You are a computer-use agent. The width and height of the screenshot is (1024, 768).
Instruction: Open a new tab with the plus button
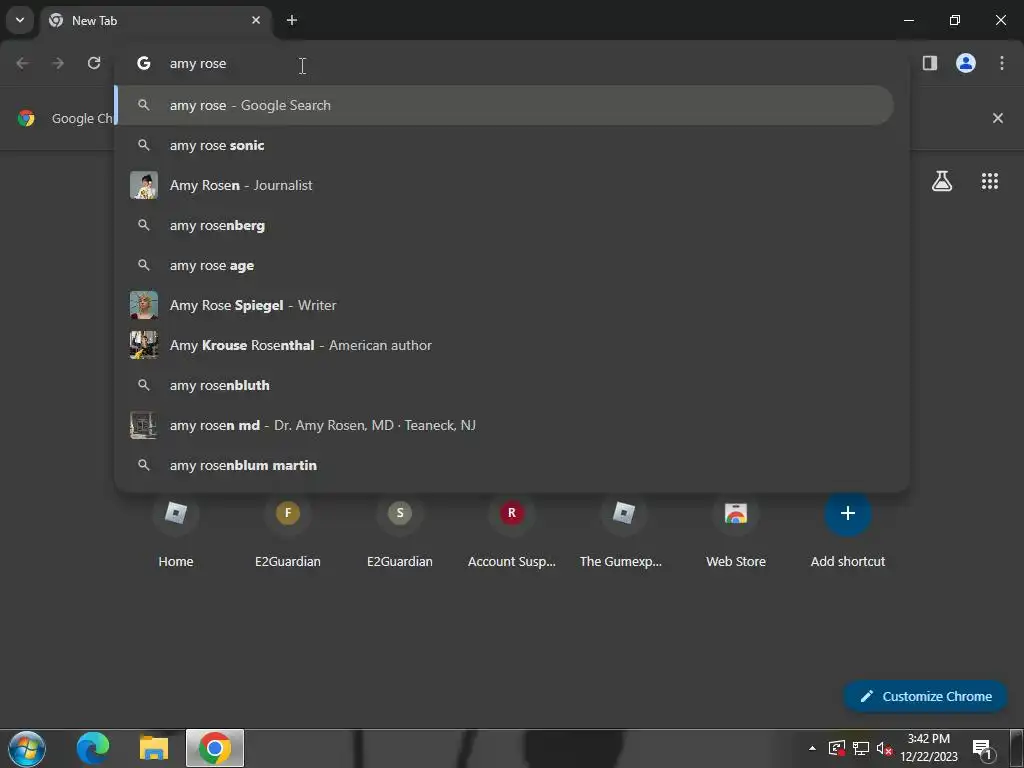point(292,20)
